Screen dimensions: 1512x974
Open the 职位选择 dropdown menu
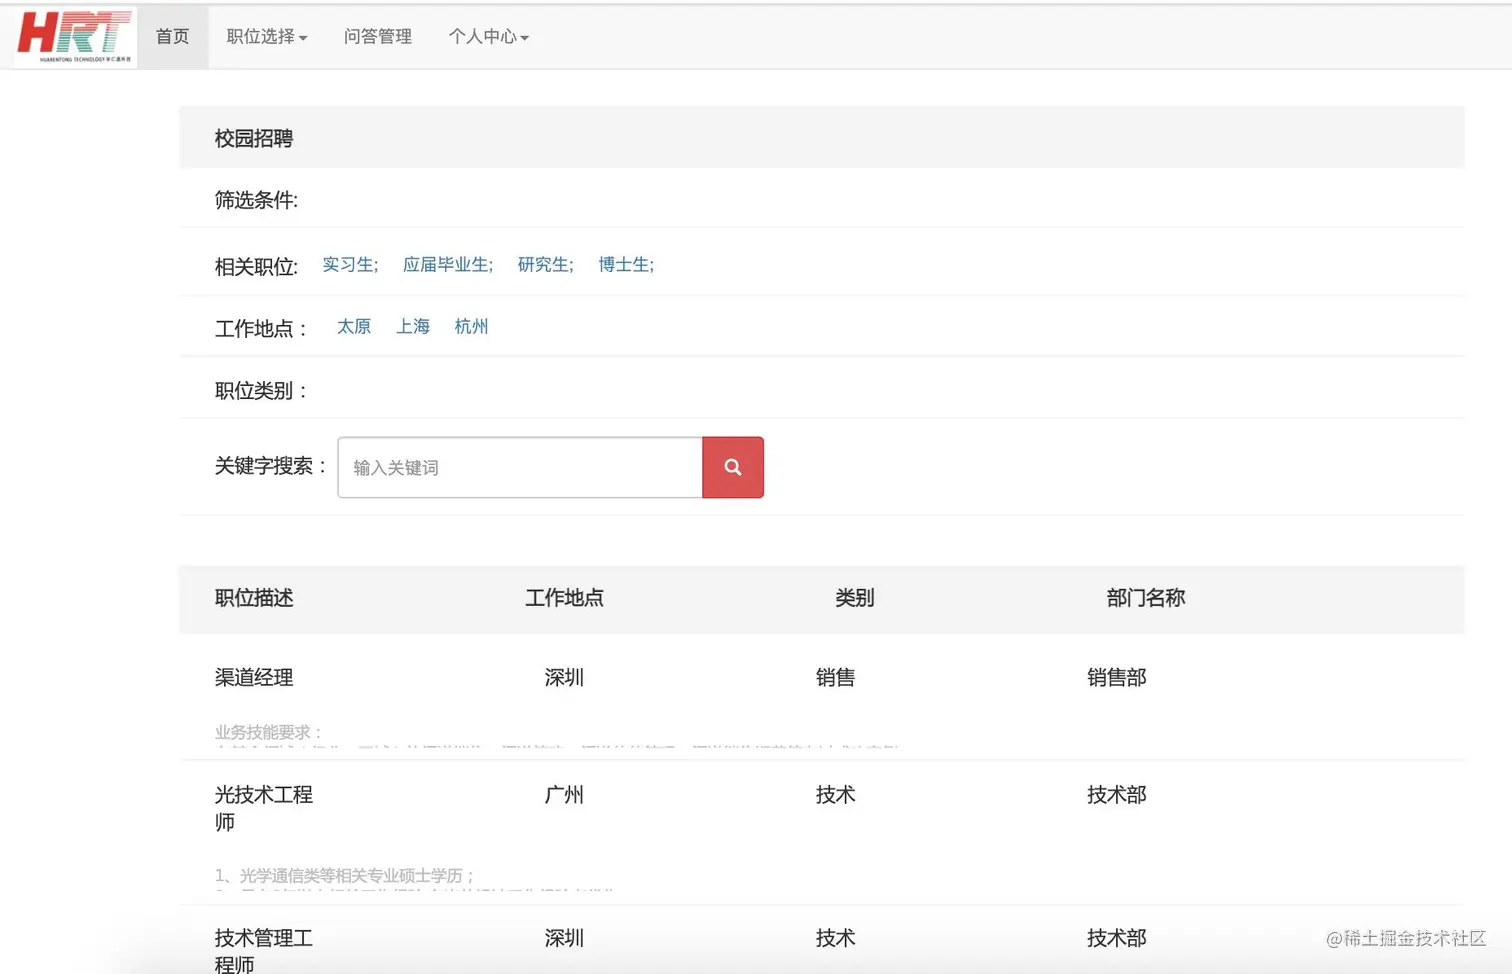click(x=267, y=37)
